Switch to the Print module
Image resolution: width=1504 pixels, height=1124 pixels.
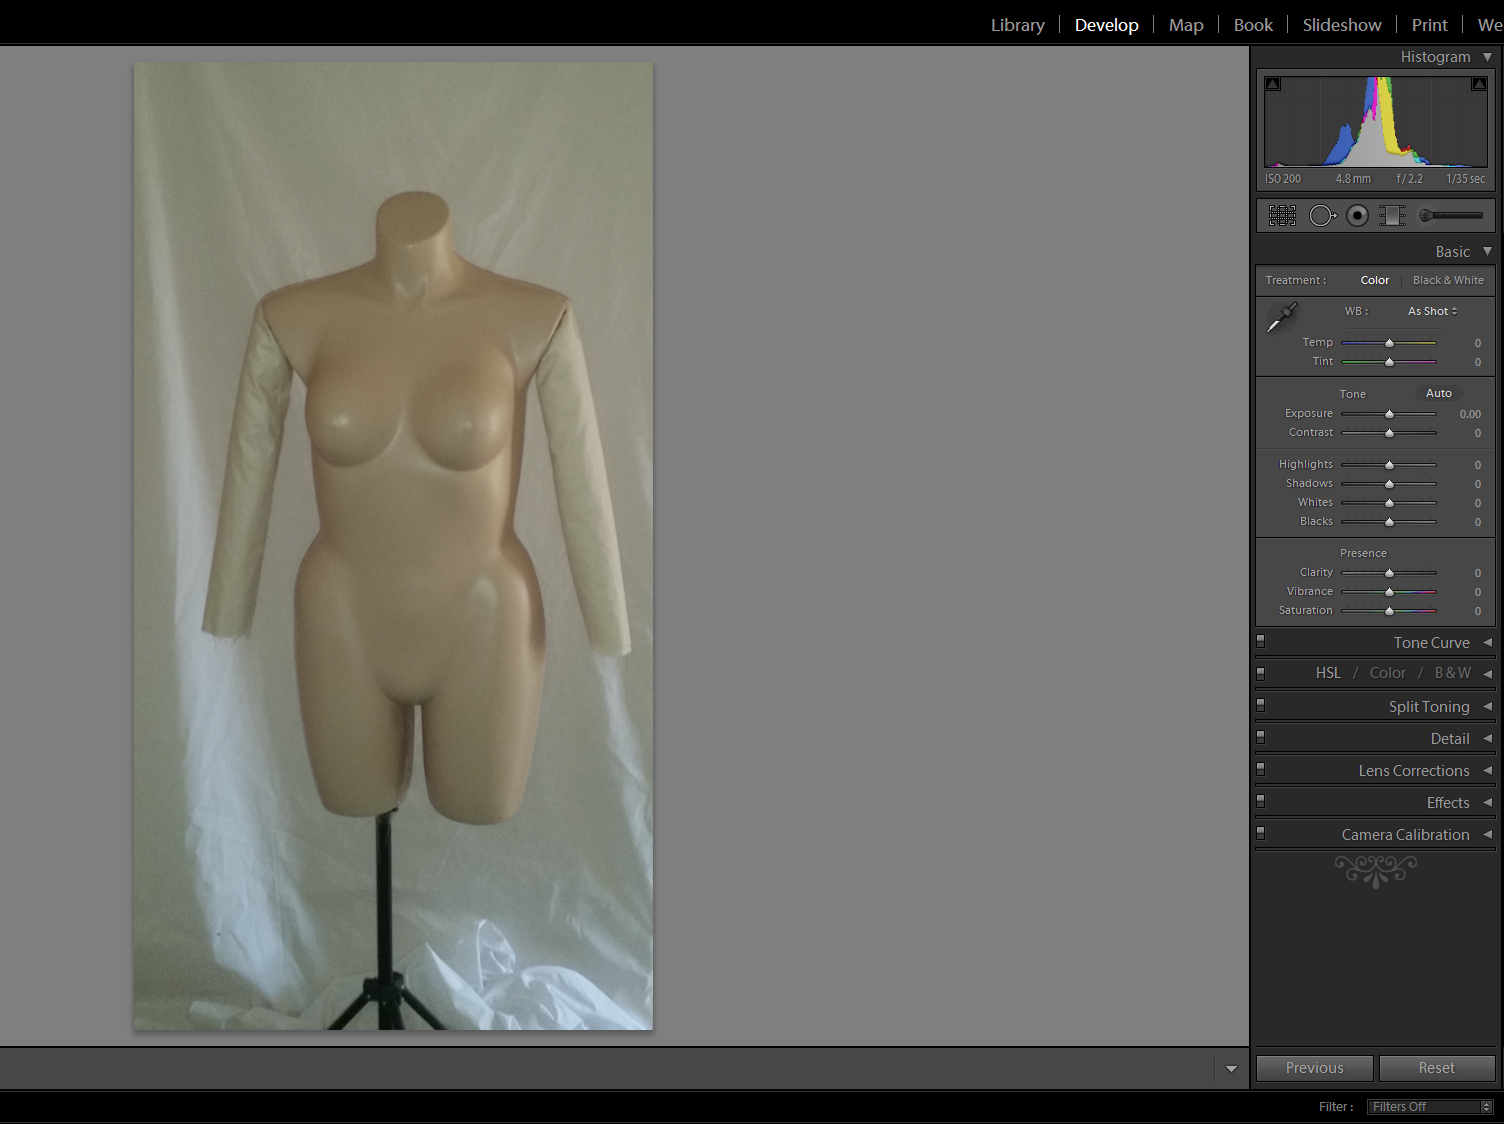(x=1429, y=25)
